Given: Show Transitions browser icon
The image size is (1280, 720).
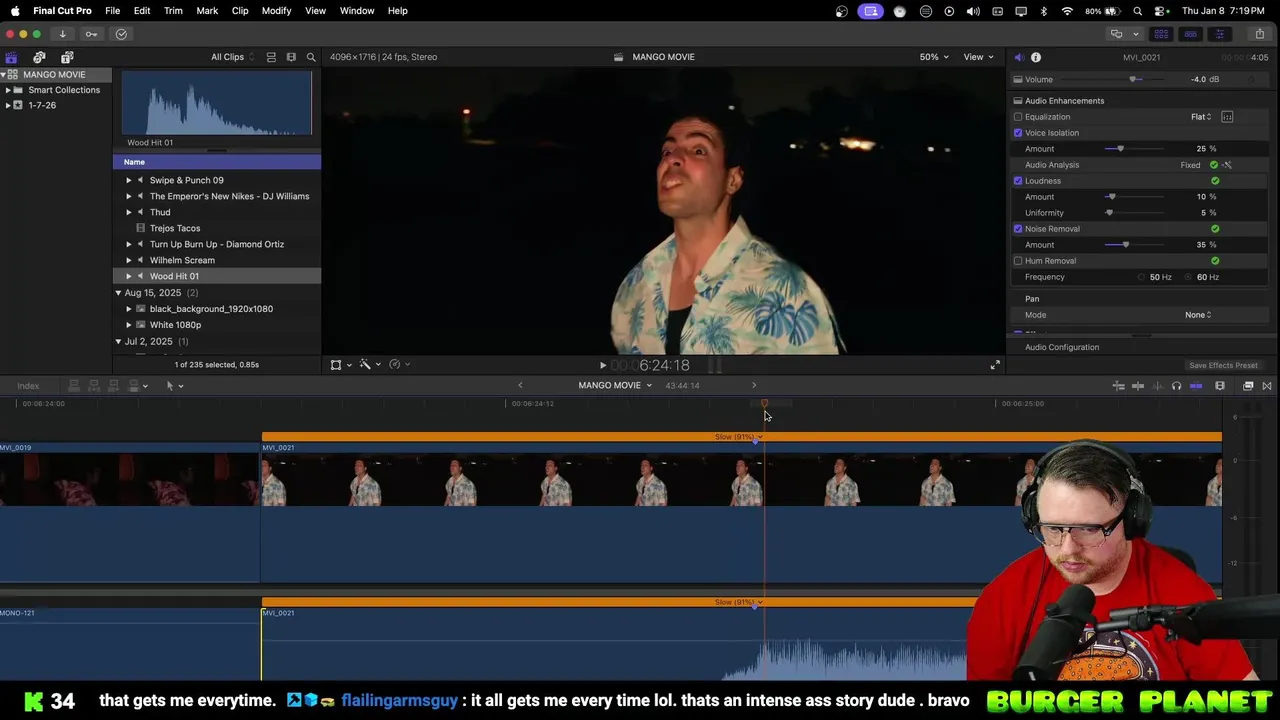Looking at the screenshot, I should tap(1267, 386).
